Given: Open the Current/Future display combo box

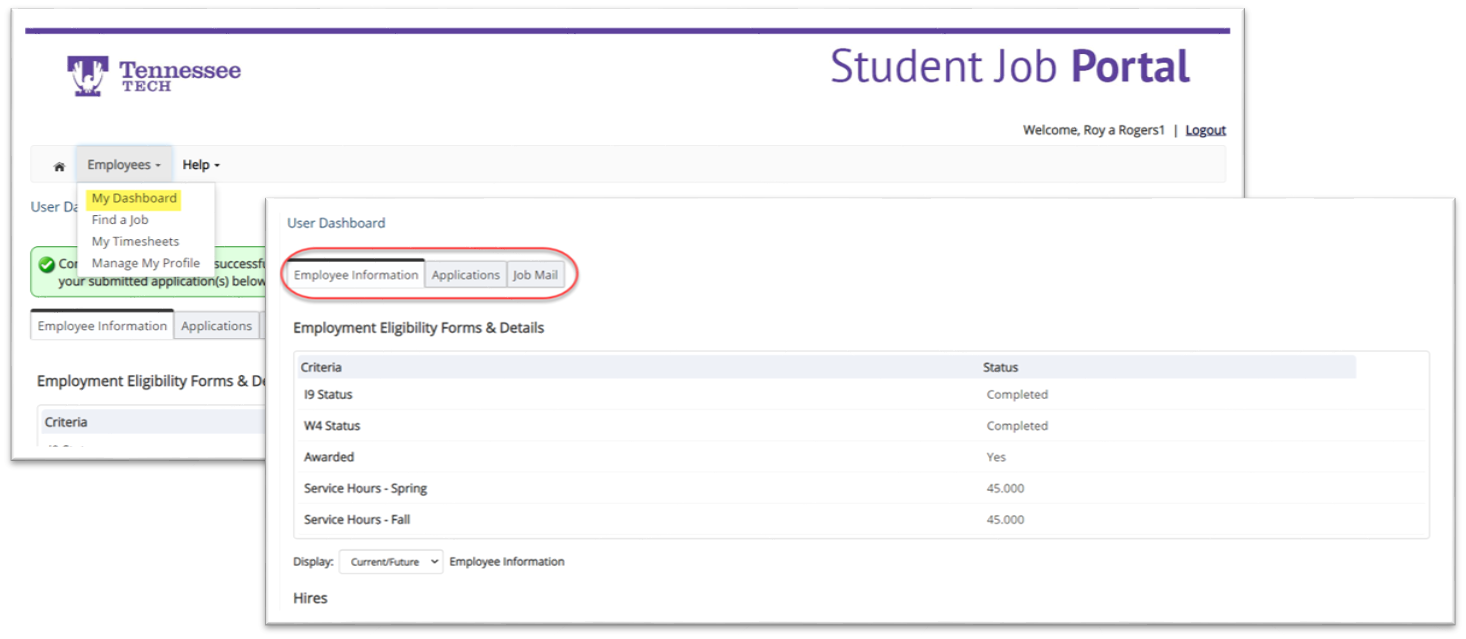Looking at the screenshot, I should (390, 562).
